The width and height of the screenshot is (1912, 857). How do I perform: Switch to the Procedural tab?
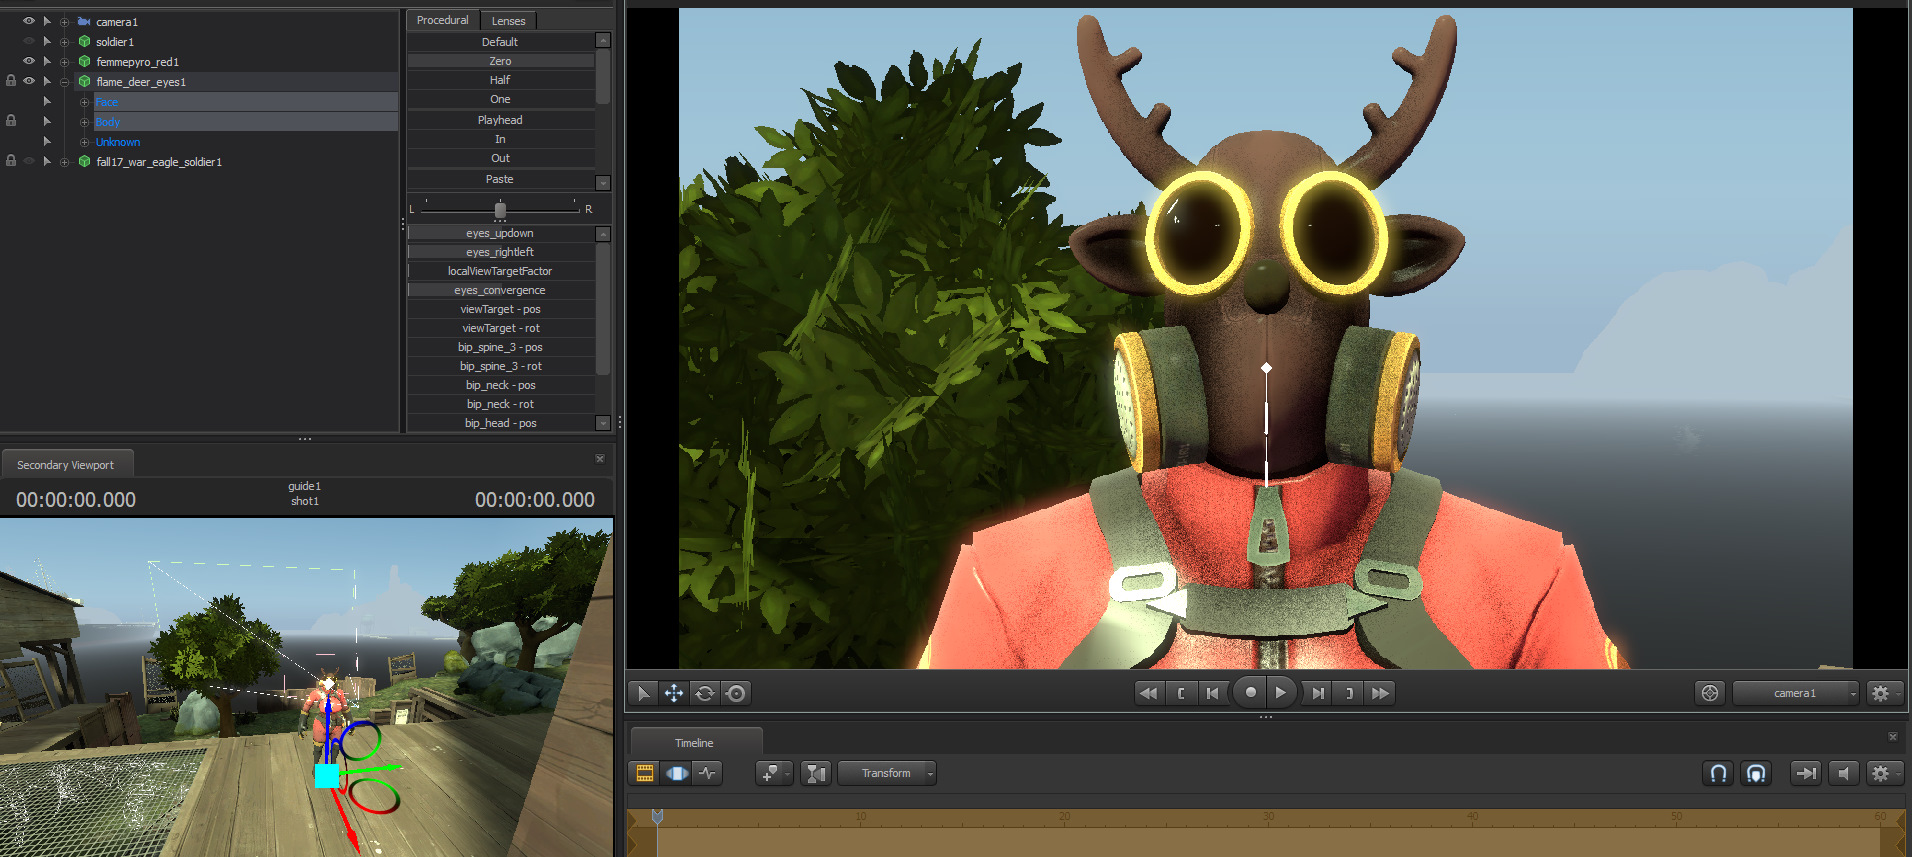[443, 20]
